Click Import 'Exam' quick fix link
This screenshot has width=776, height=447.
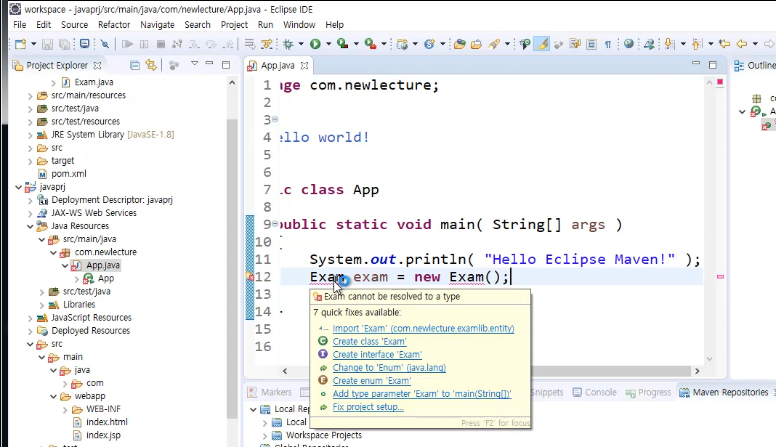pos(423,328)
